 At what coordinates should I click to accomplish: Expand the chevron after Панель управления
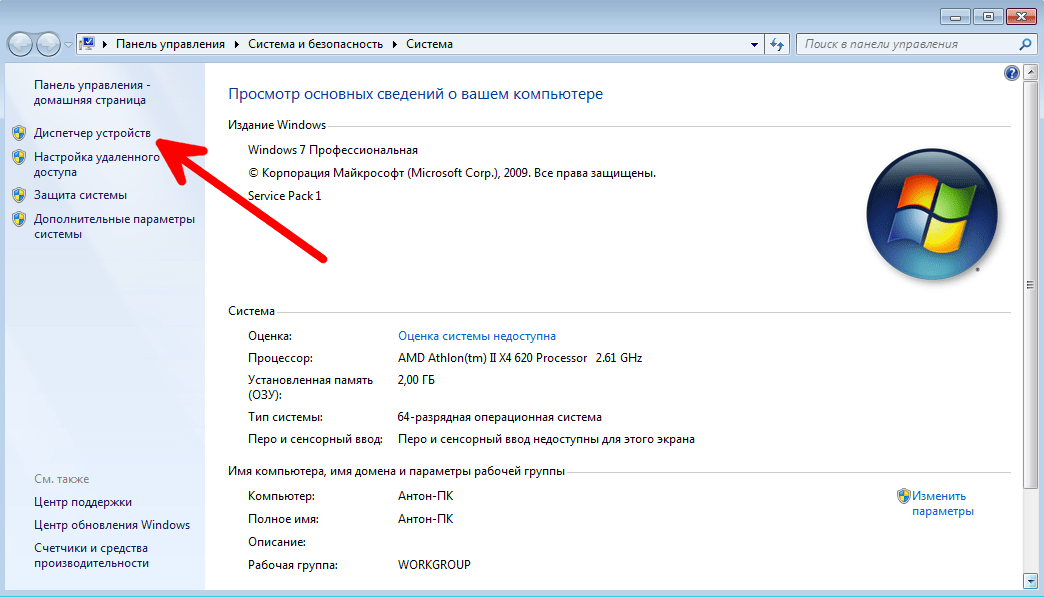(x=236, y=45)
